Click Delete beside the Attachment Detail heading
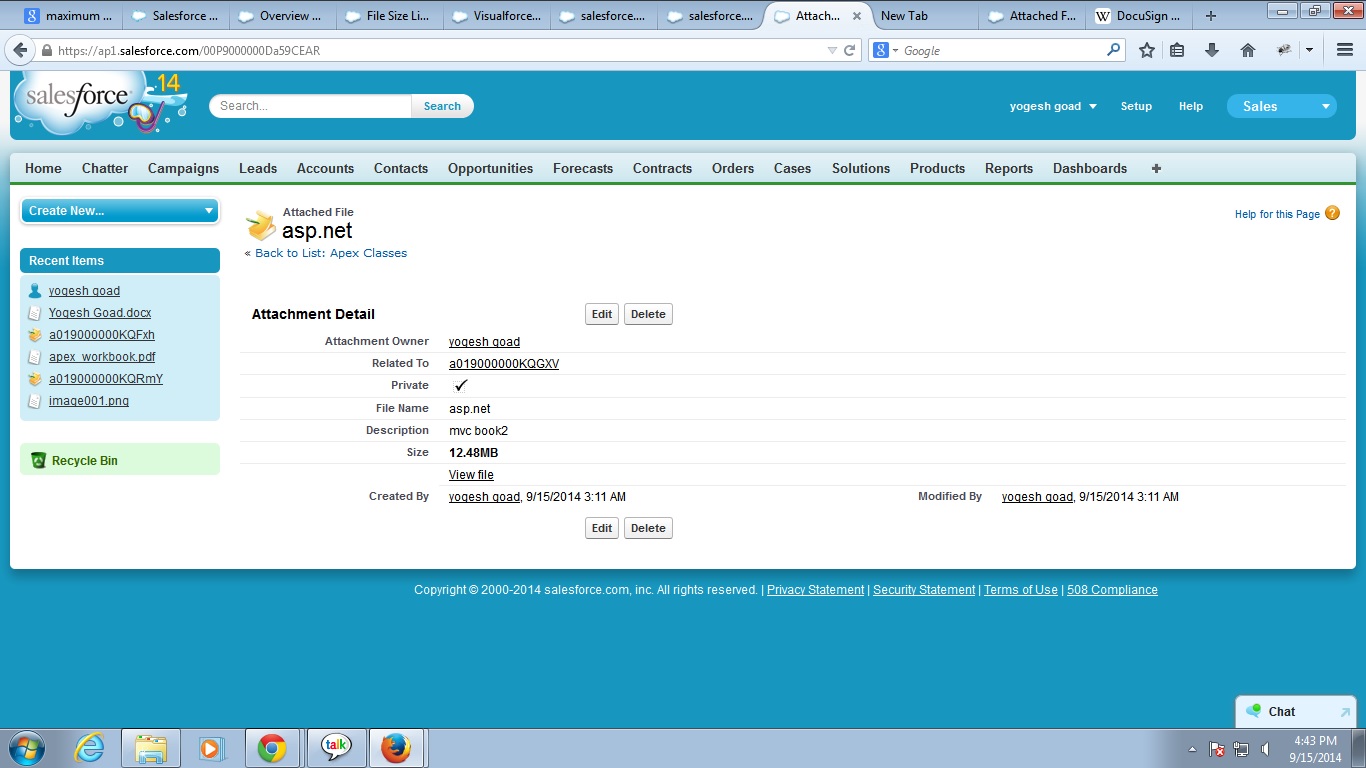Image resolution: width=1366 pixels, height=768 pixels. click(648, 314)
